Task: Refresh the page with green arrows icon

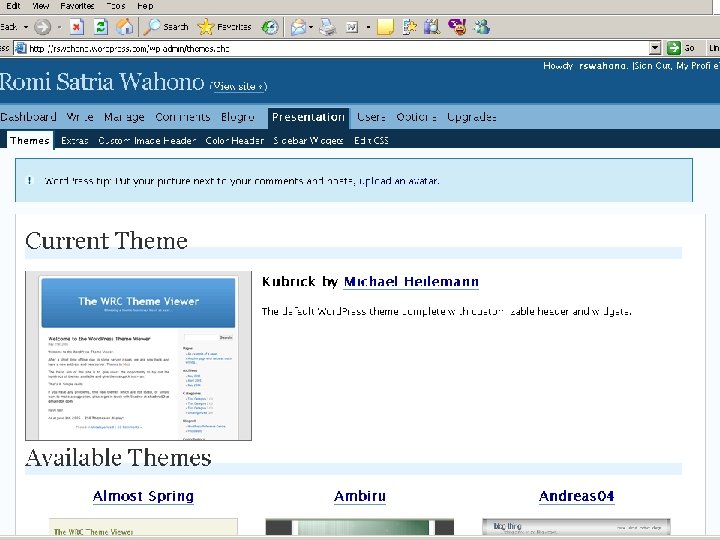Action: [x=101, y=27]
